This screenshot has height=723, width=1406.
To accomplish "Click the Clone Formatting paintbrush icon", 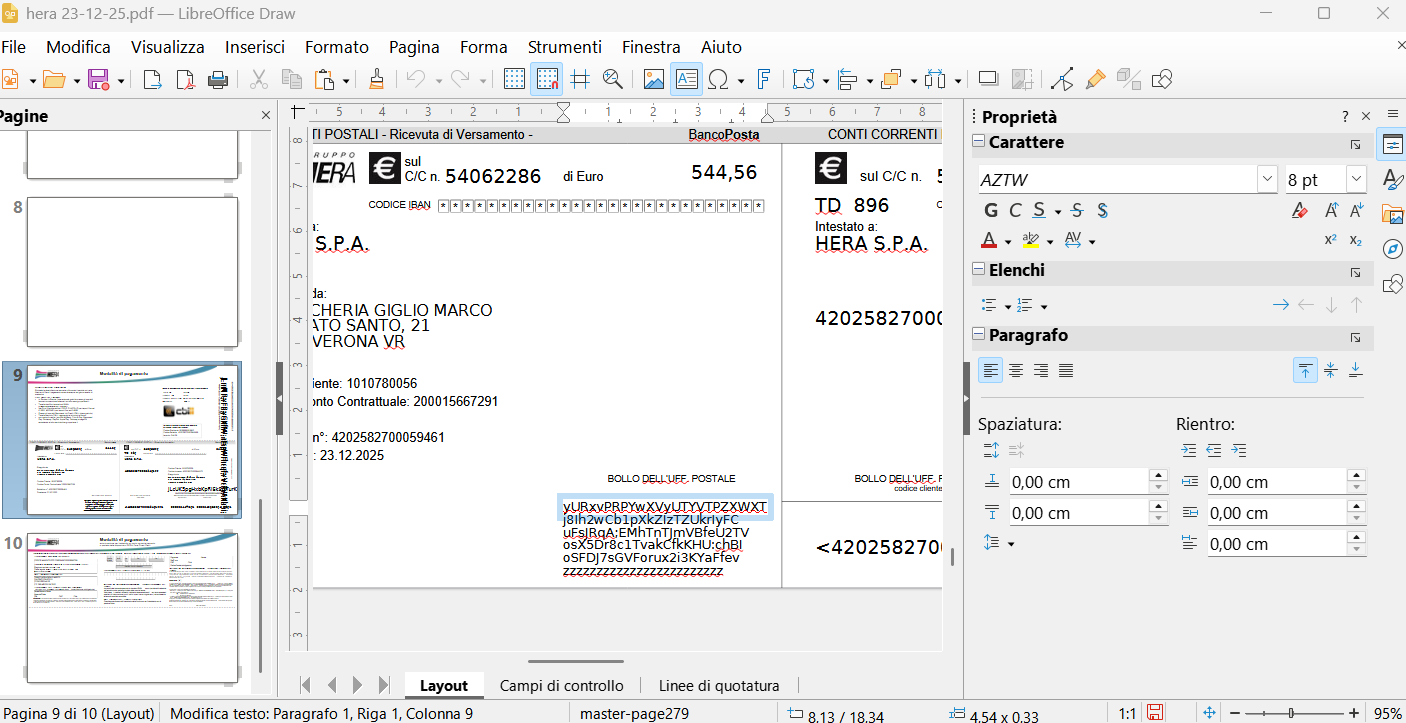I will [376, 80].
